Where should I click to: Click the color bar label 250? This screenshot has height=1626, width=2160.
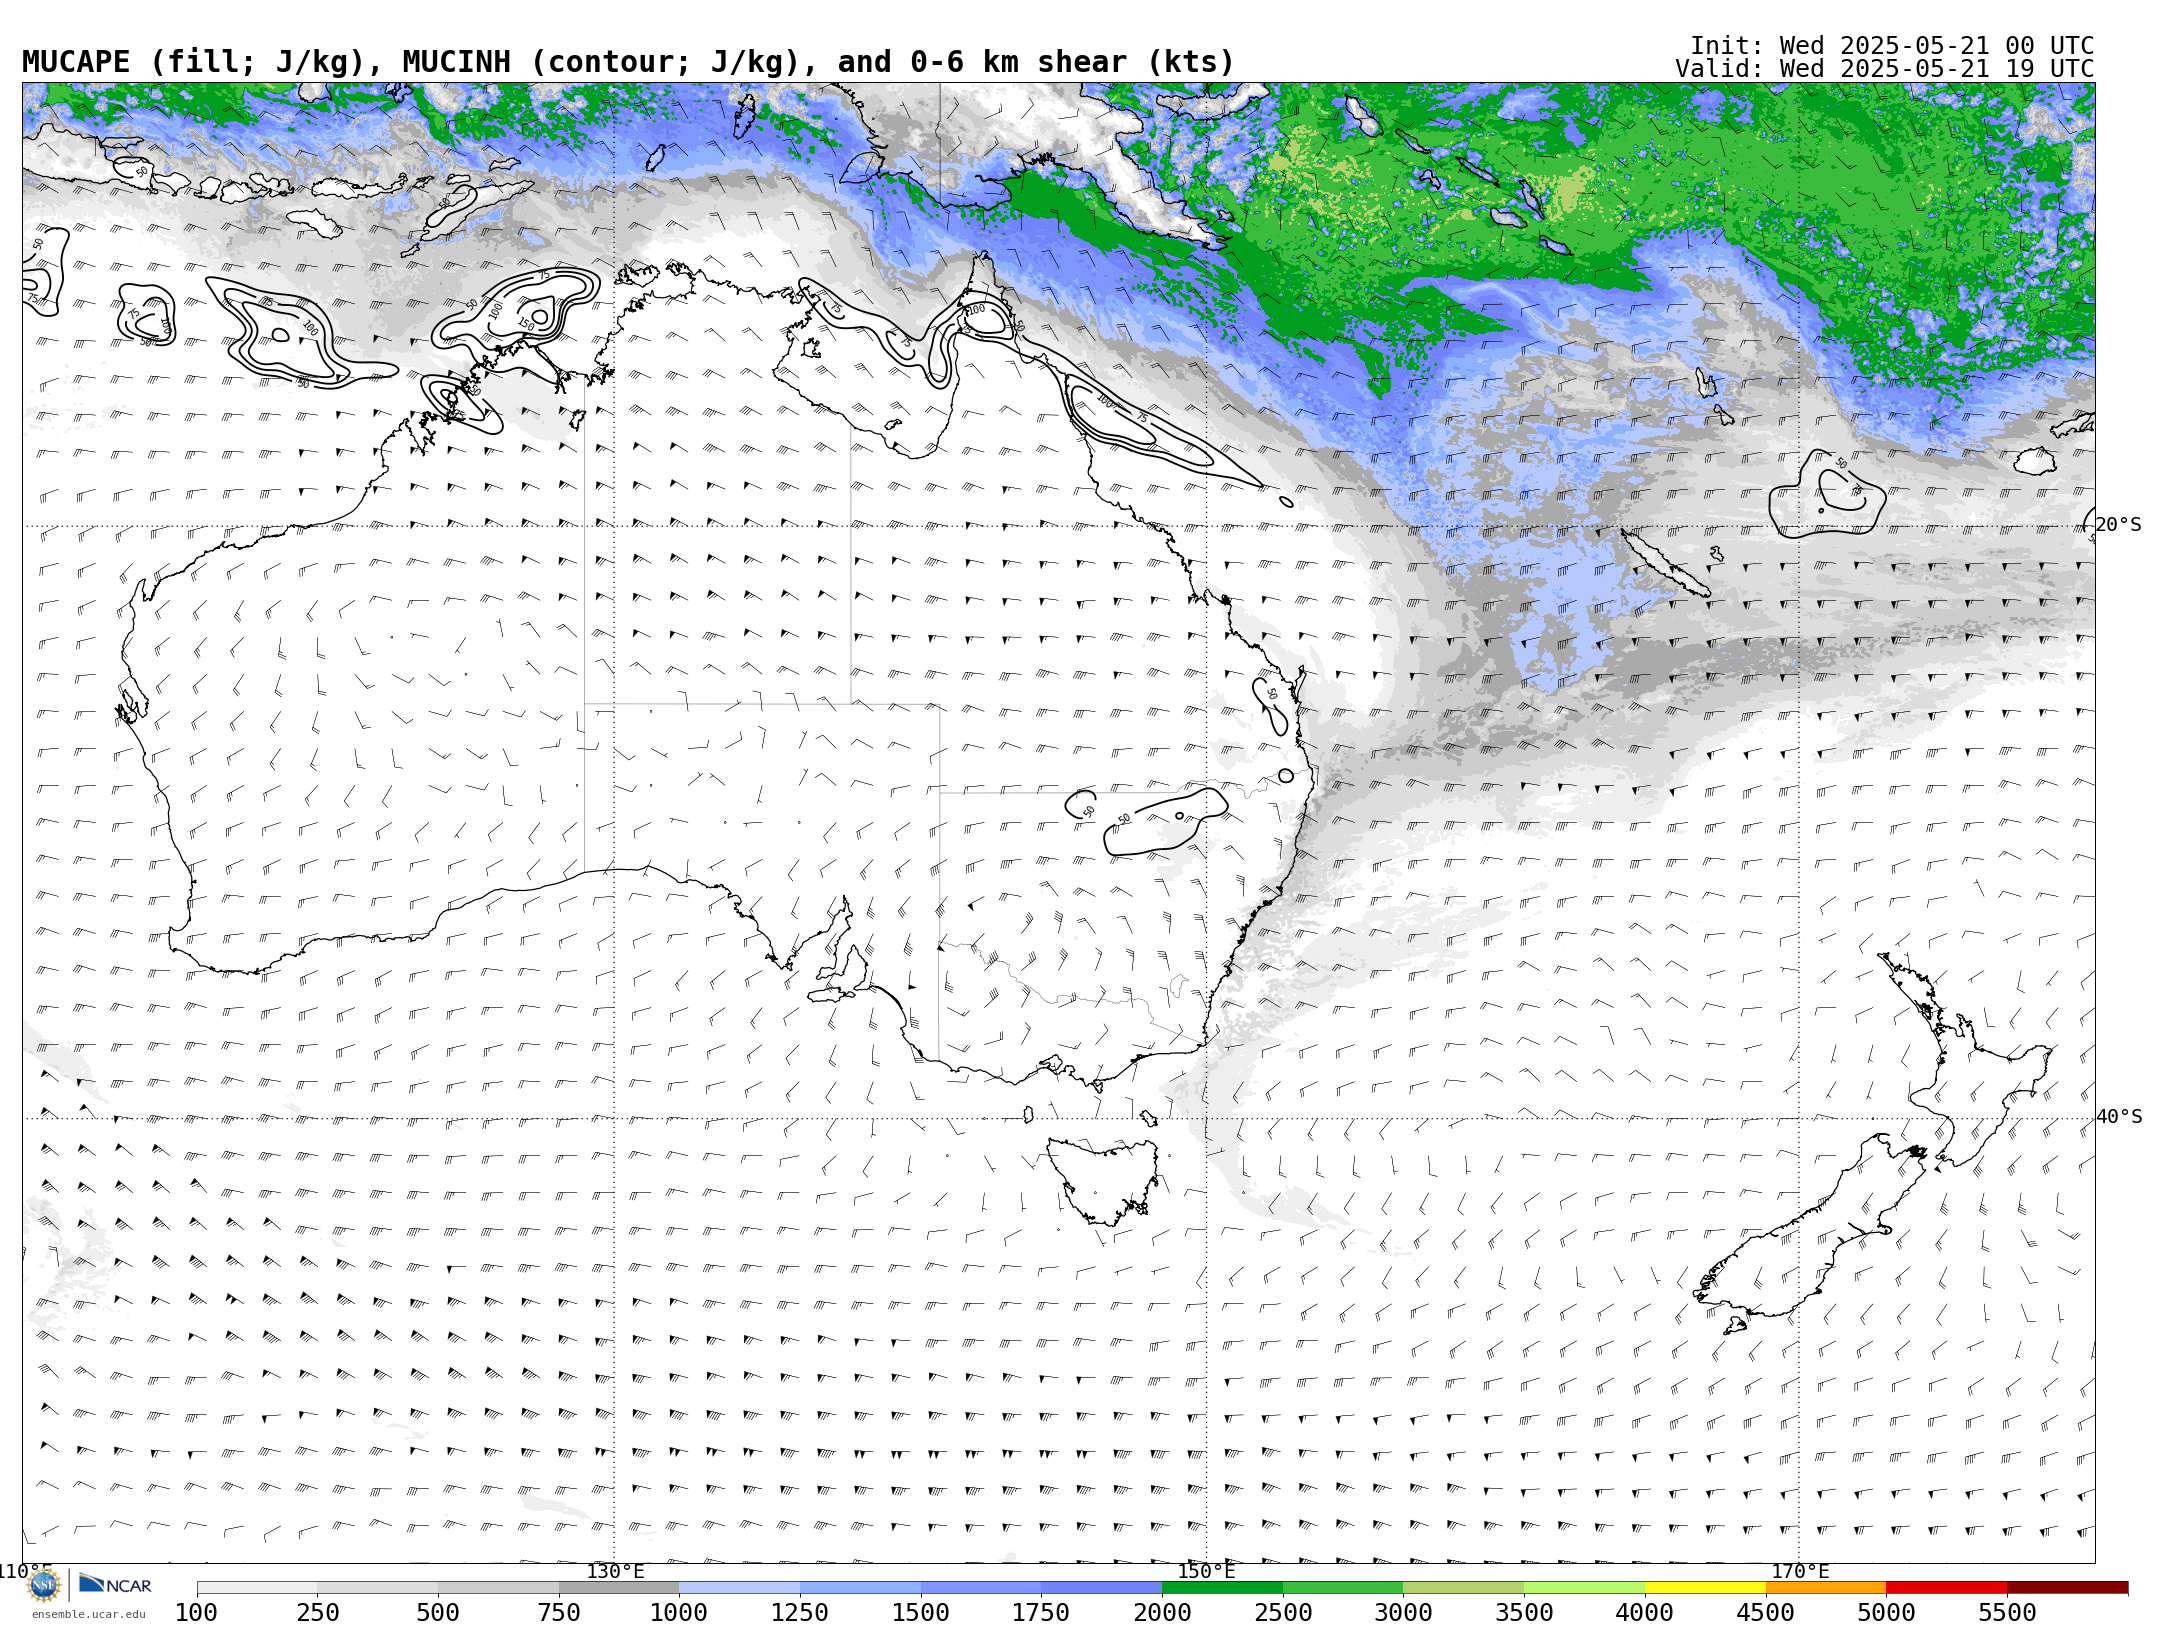click(x=318, y=1613)
